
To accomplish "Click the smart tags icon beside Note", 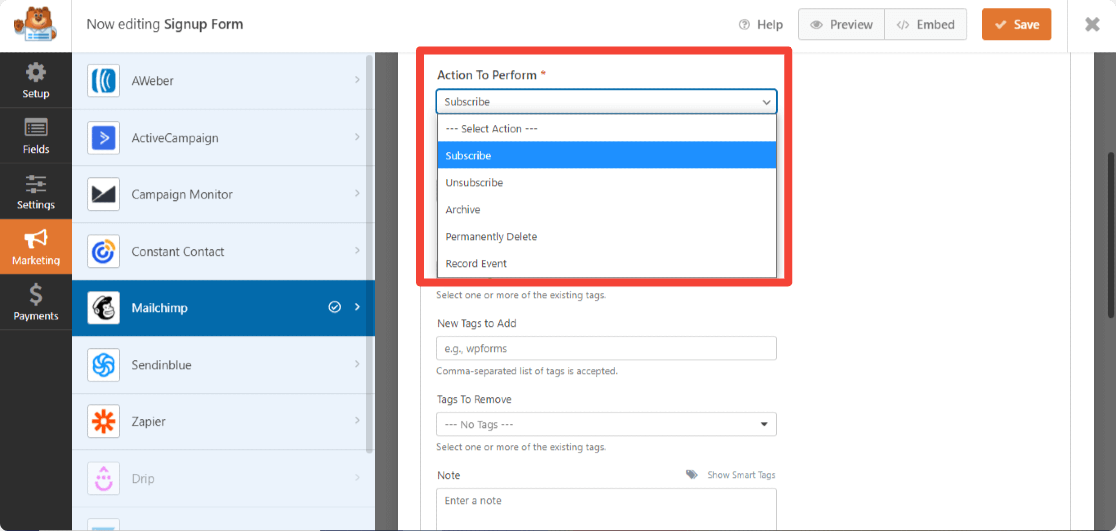I will click(x=692, y=475).
